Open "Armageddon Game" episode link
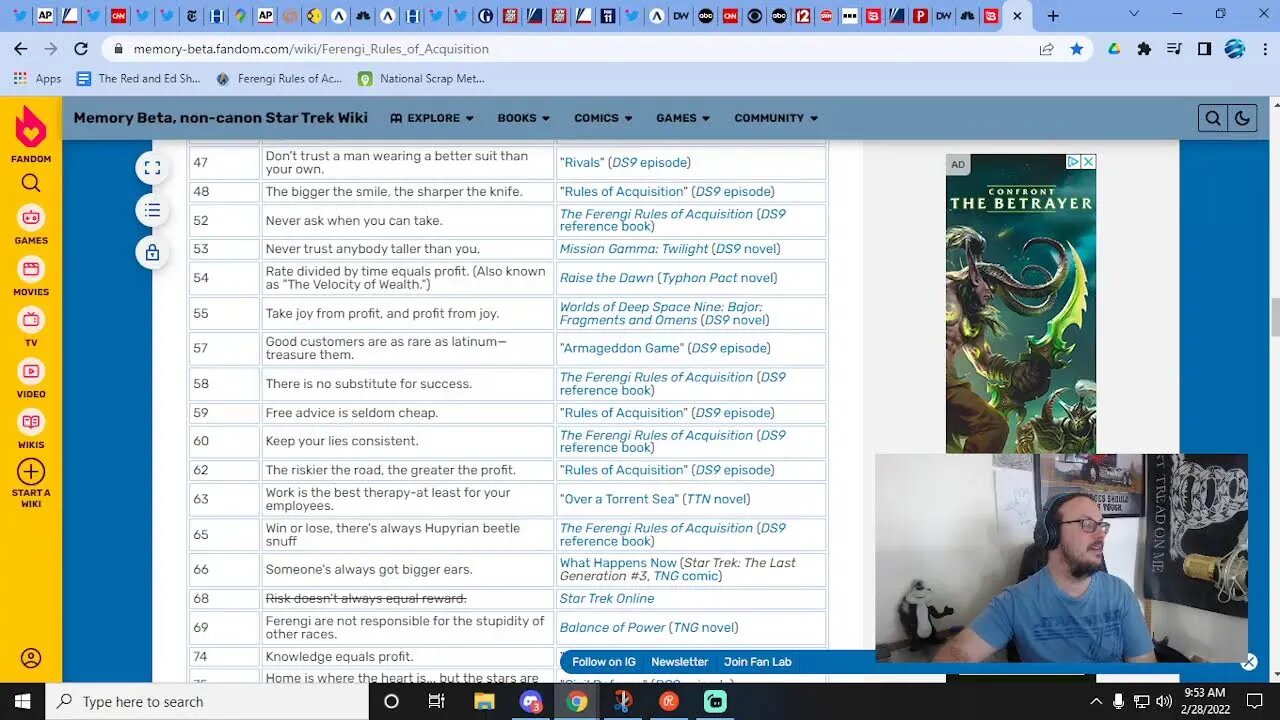The width and height of the screenshot is (1280, 720). coord(622,348)
